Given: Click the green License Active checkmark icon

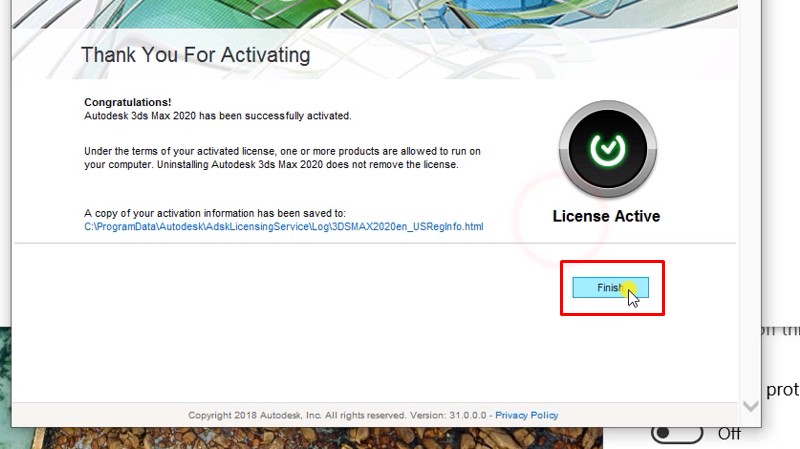Looking at the screenshot, I should point(606,149).
